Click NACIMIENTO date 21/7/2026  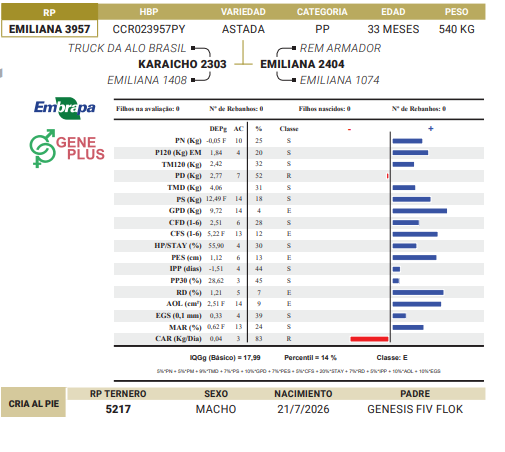click(303, 409)
